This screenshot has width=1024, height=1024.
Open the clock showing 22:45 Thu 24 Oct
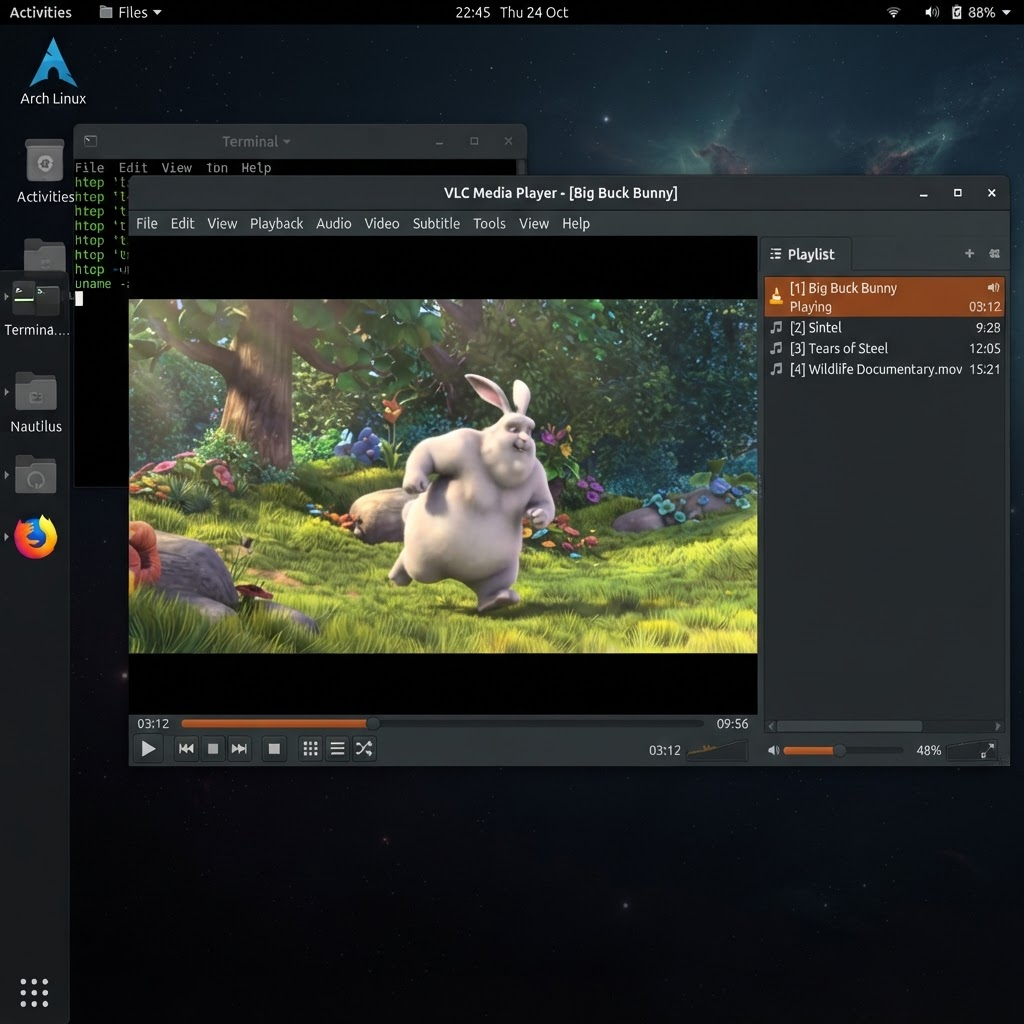point(511,12)
